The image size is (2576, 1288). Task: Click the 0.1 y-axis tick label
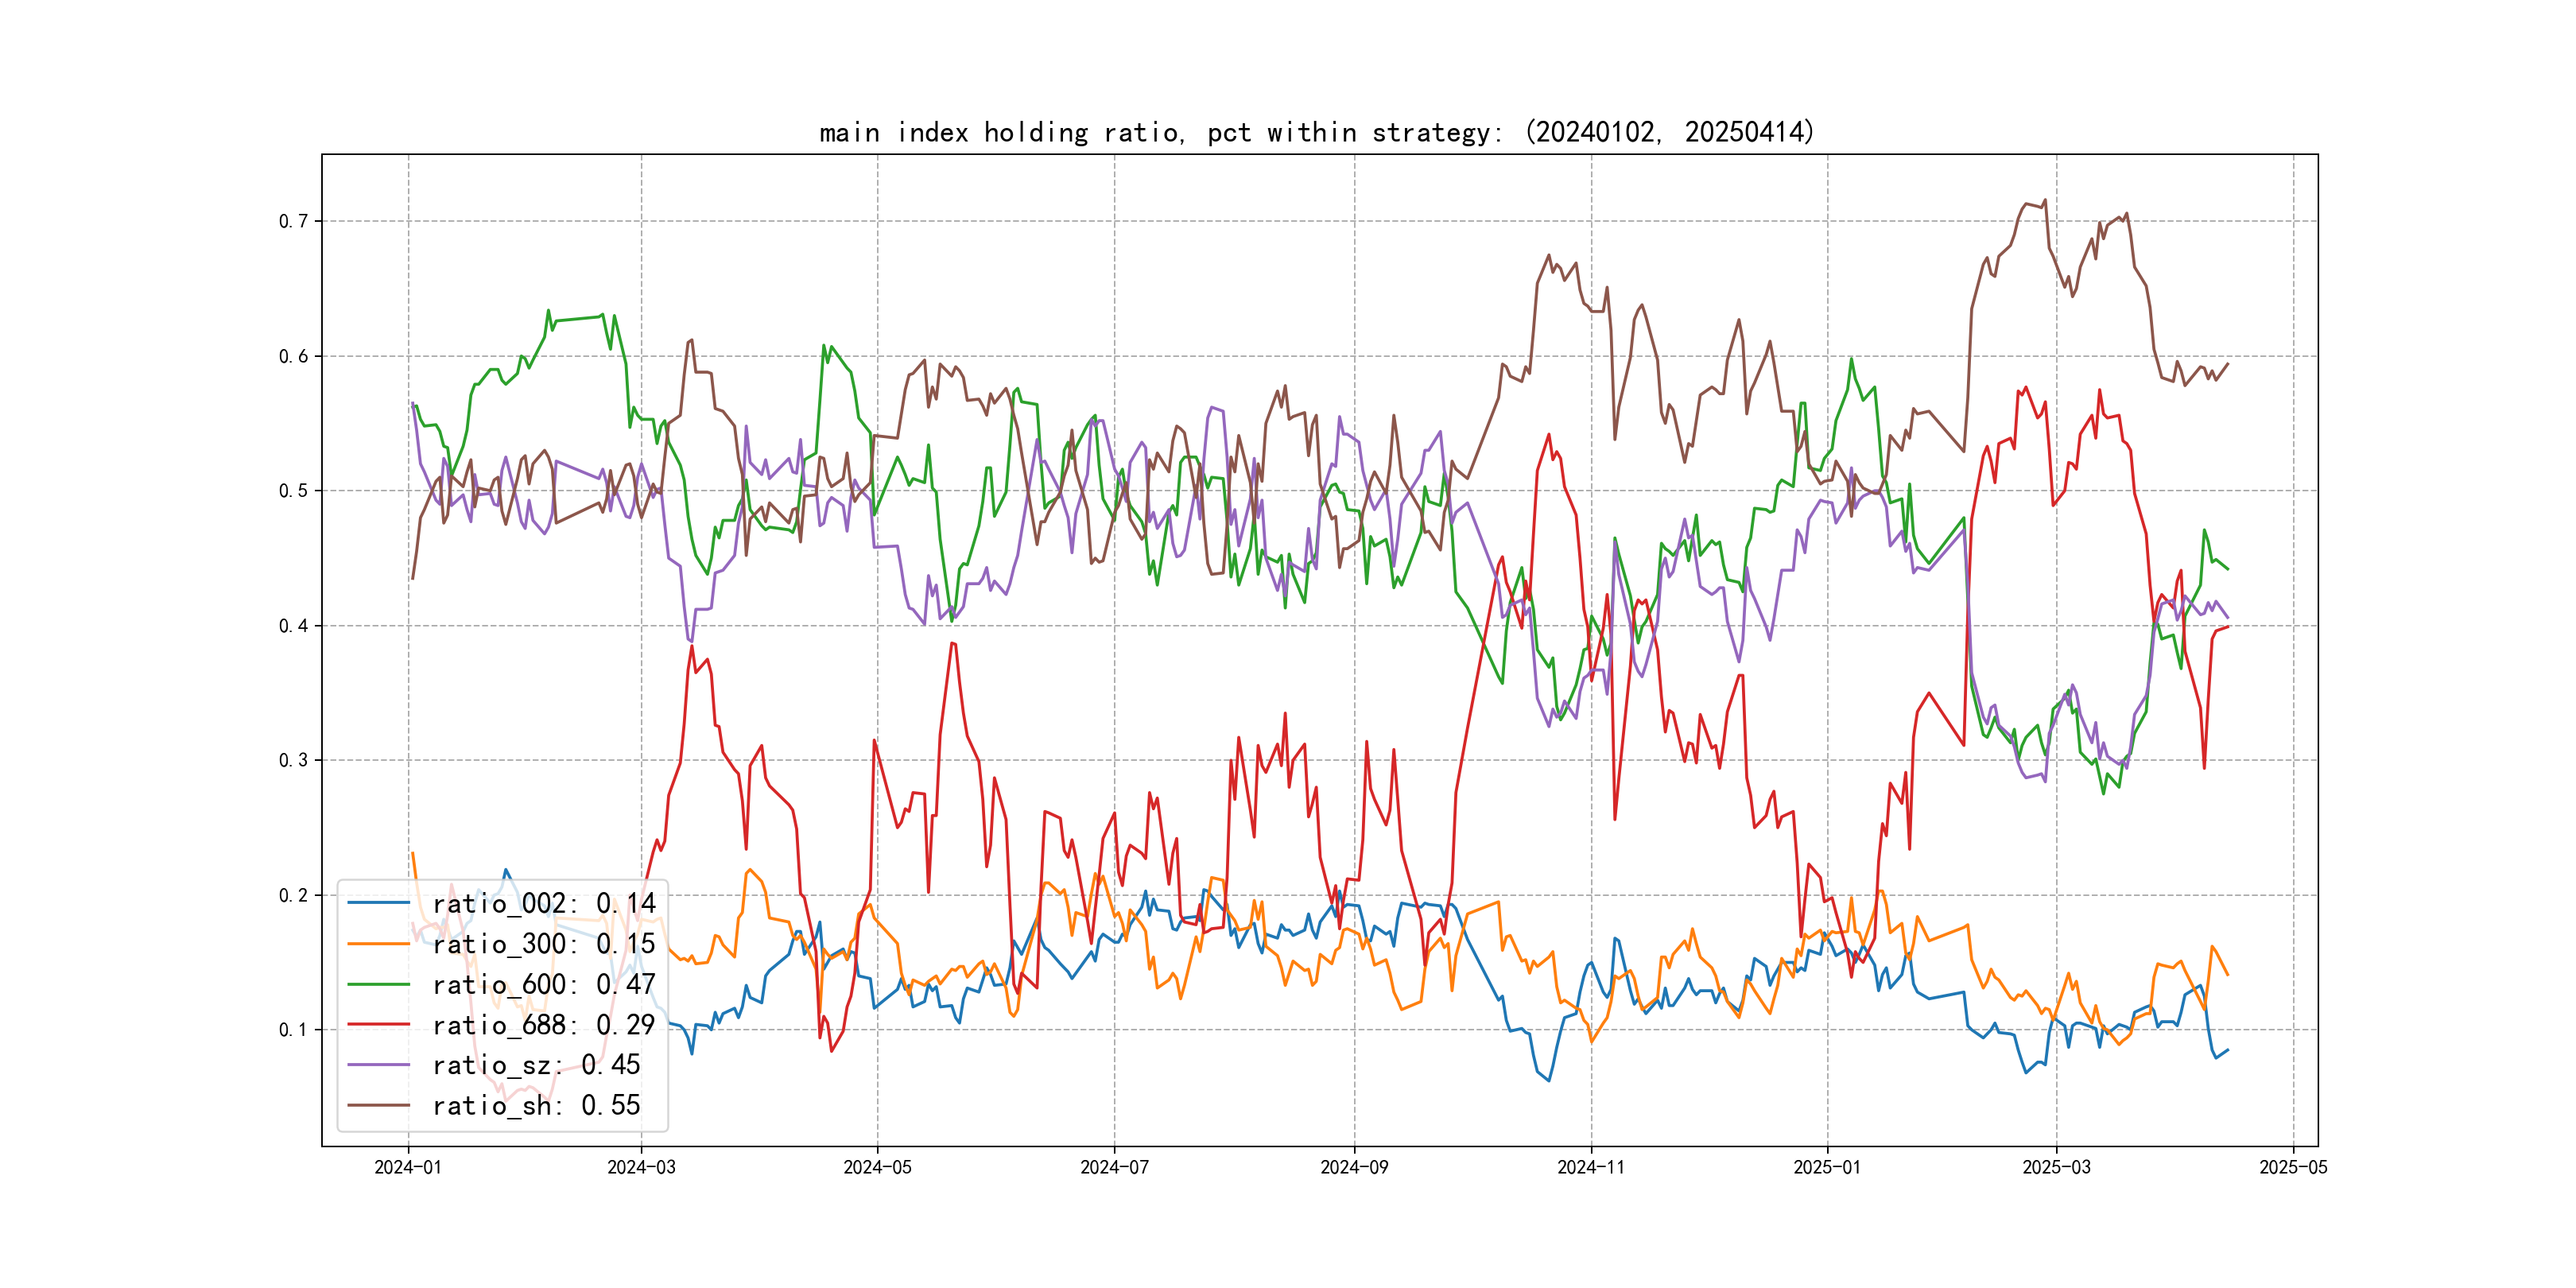293,1030
